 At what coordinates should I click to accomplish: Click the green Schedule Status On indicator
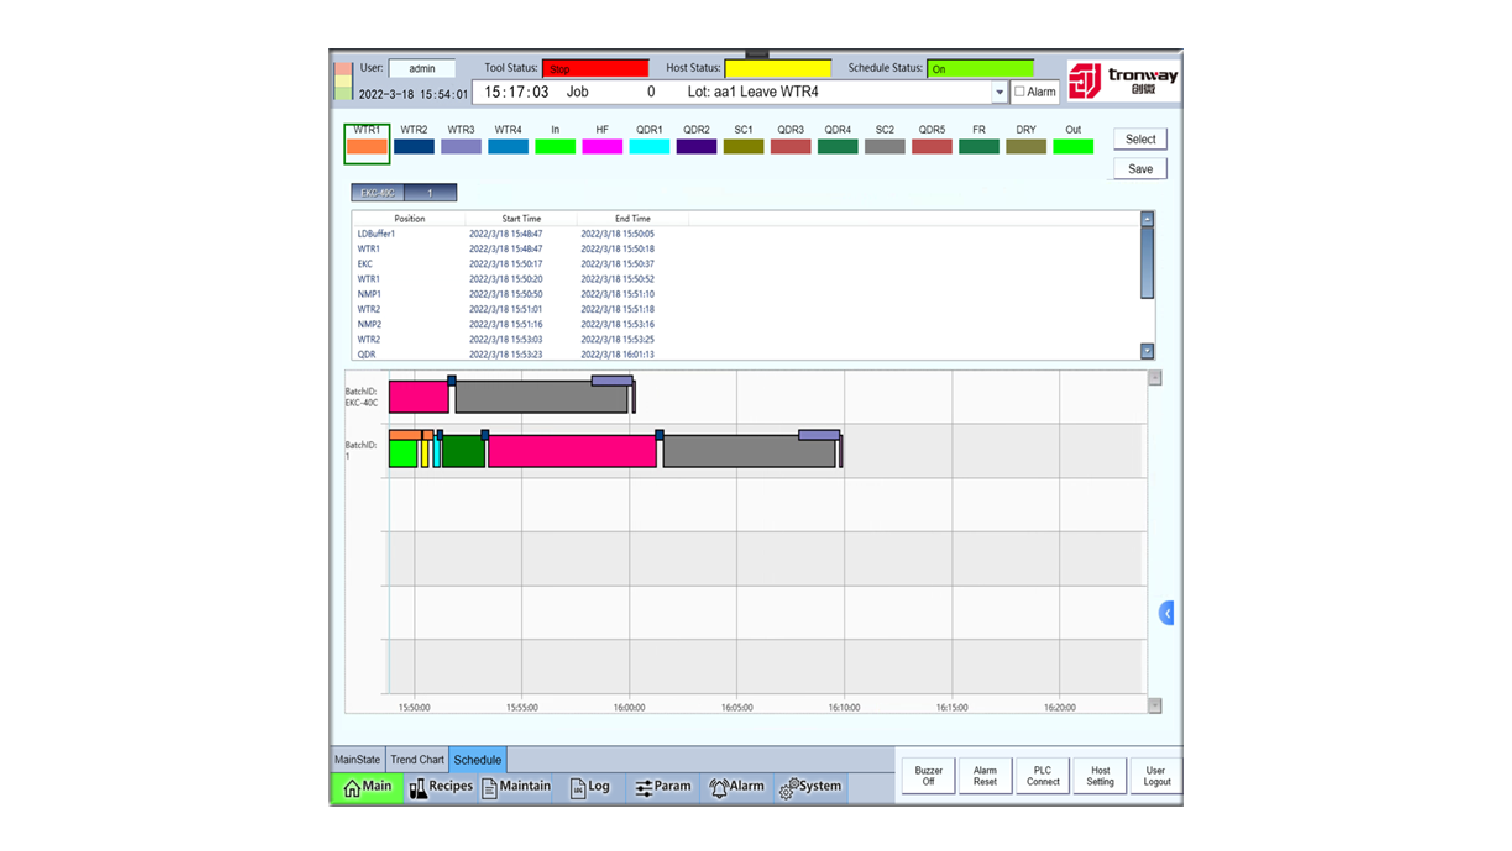(x=980, y=69)
